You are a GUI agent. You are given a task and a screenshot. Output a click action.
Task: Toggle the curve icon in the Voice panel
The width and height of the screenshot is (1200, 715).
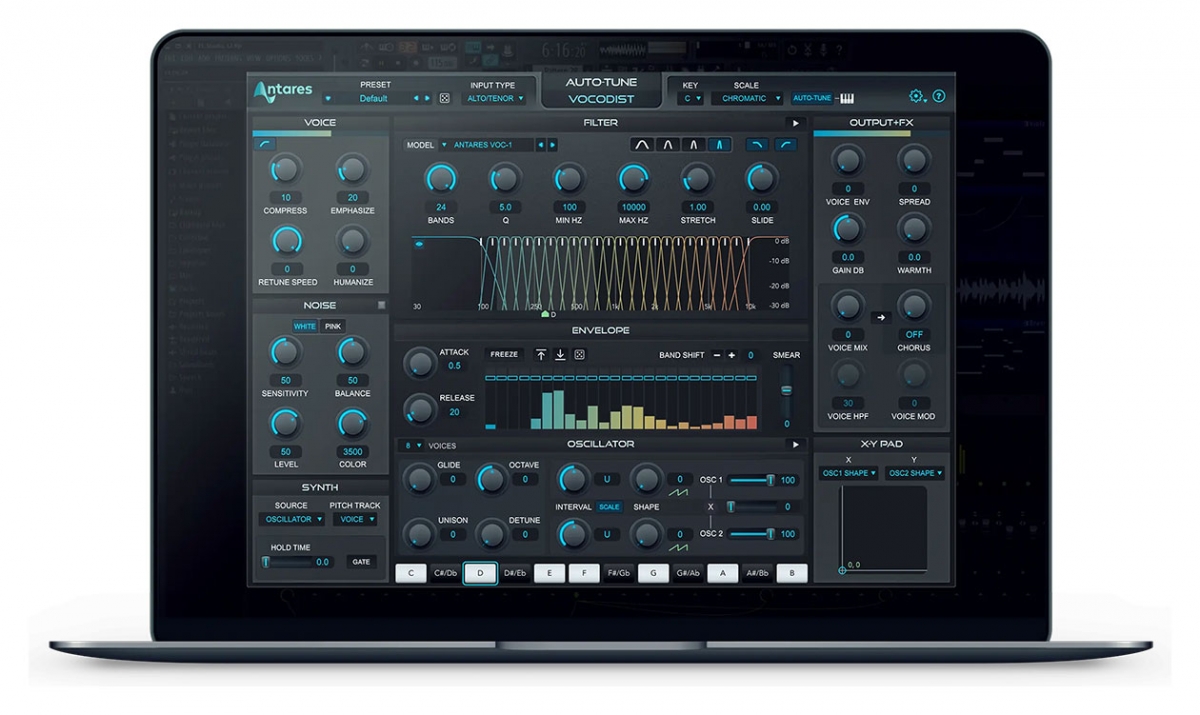(265, 145)
